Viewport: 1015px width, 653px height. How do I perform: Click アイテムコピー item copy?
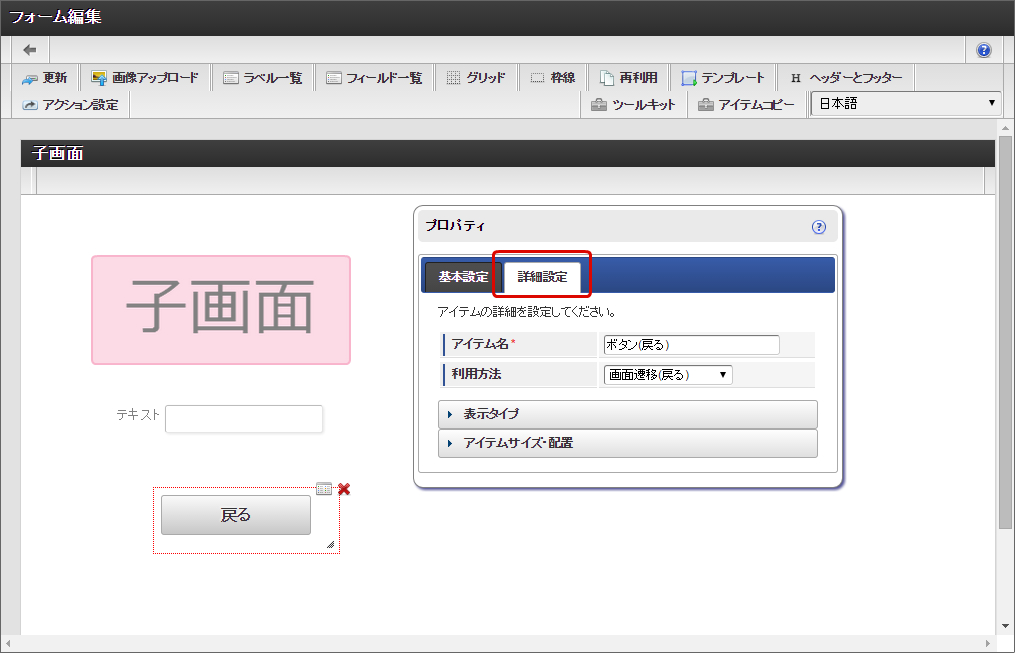746,105
